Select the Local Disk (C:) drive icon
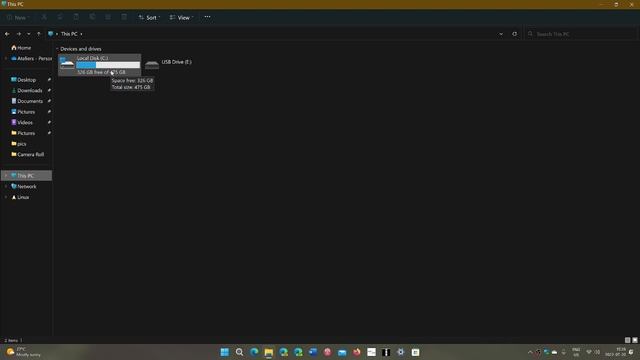Screen dimensions: 640x360 pos(67,63)
